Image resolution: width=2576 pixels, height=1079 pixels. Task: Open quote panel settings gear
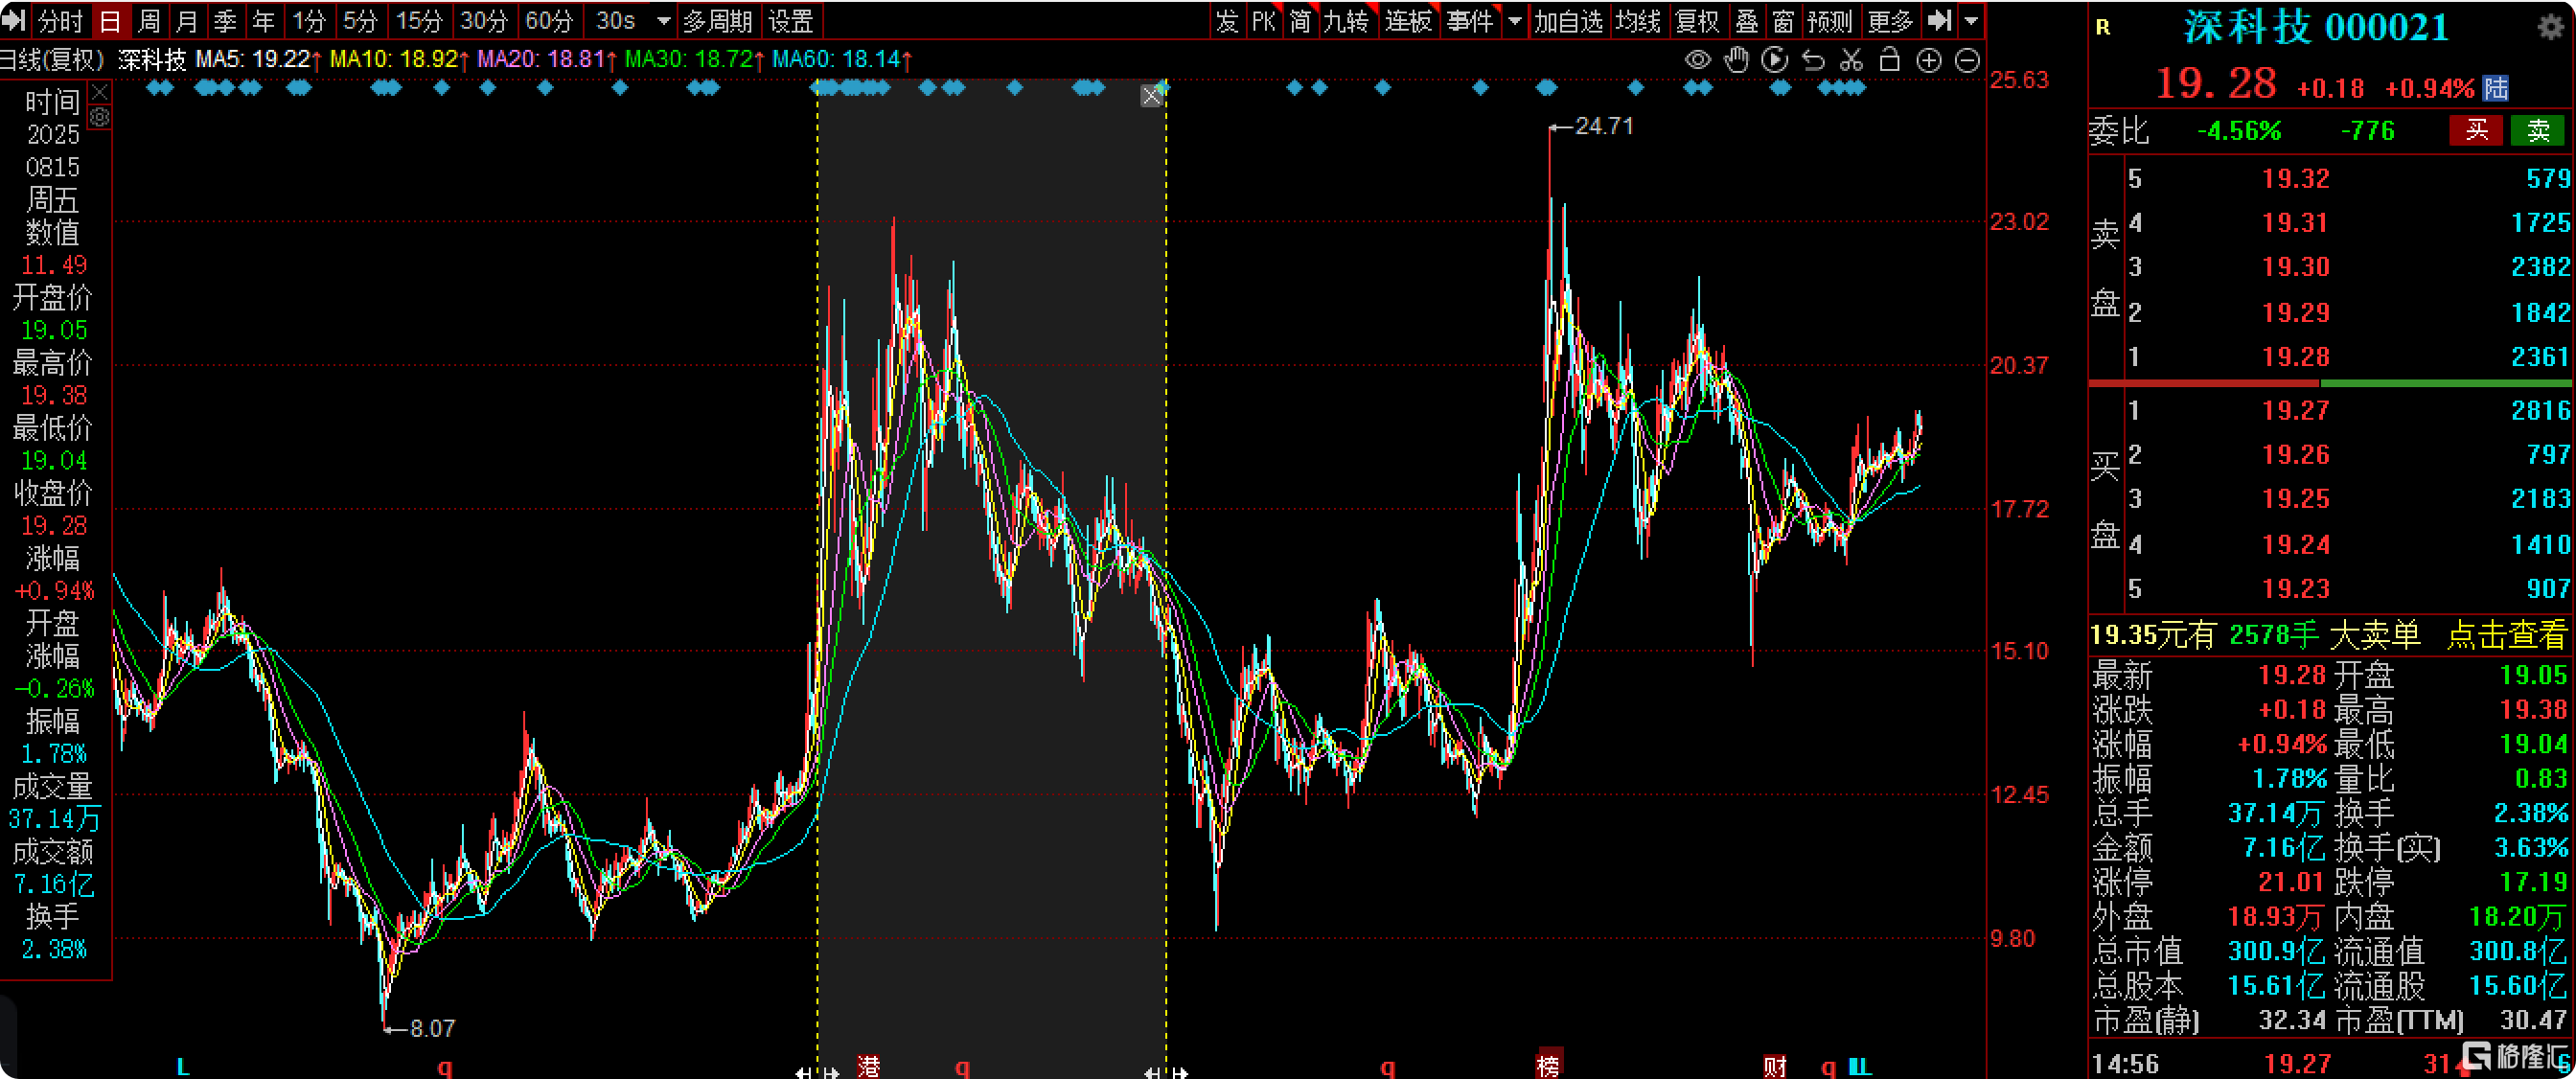point(2552,26)
